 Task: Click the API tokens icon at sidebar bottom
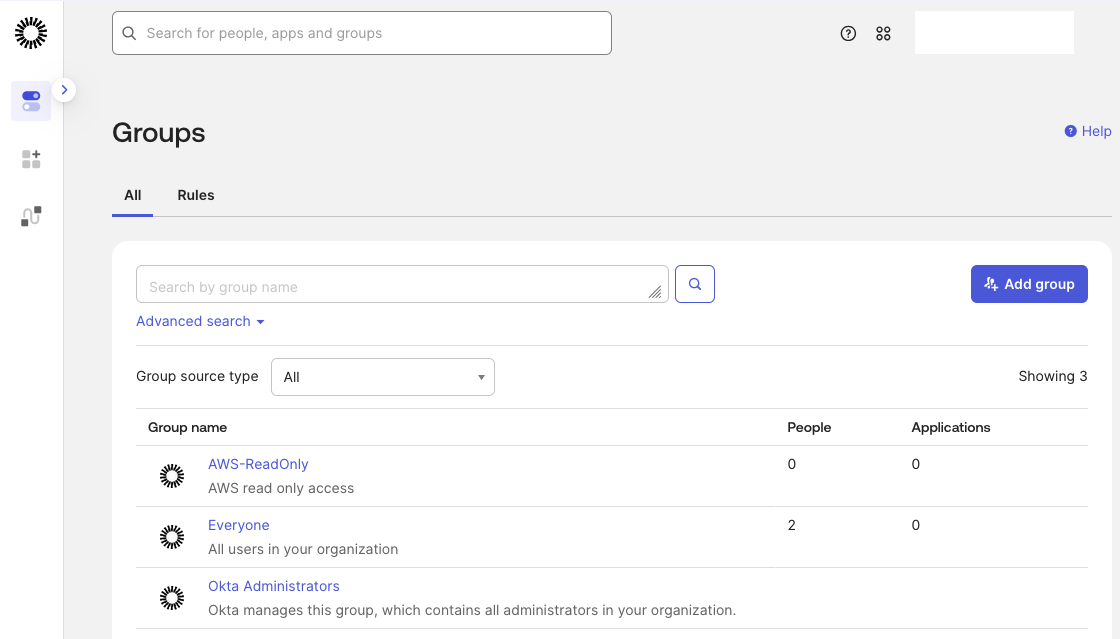coord(30,215)
